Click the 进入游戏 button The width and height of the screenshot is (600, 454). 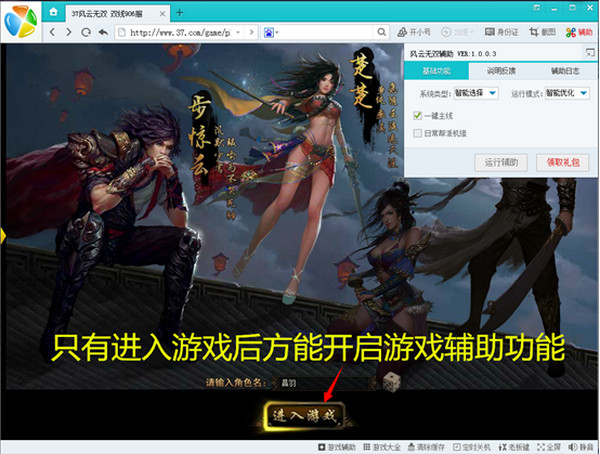tap(304, 415)
